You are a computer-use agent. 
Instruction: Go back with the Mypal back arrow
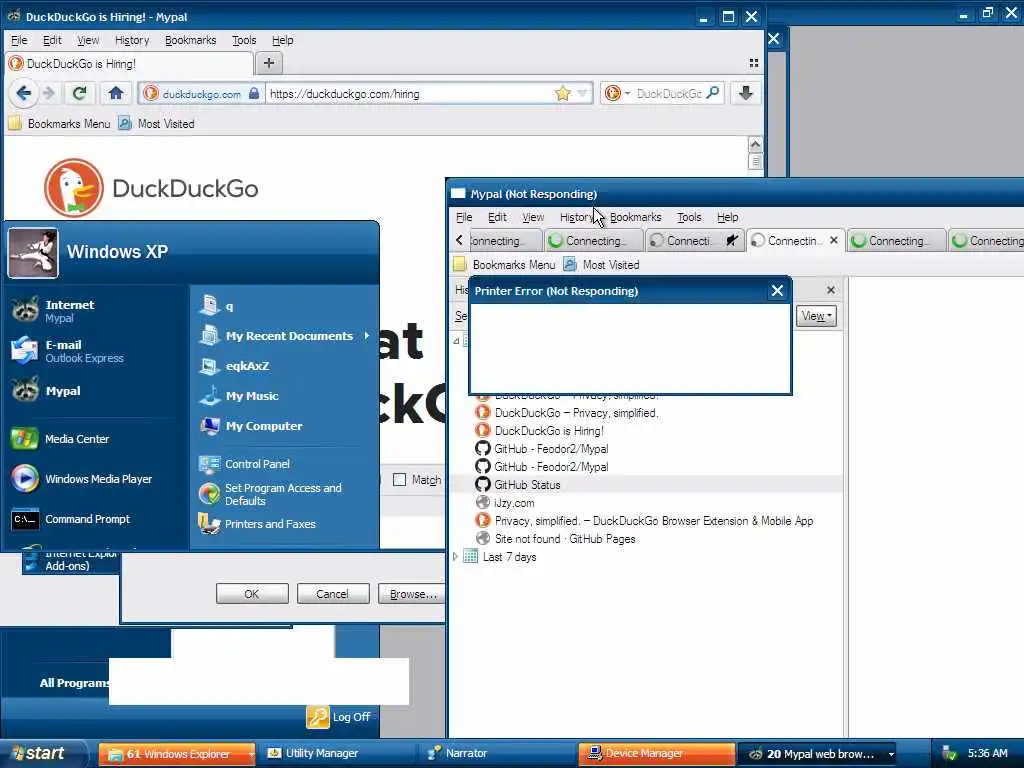[23, 93]
